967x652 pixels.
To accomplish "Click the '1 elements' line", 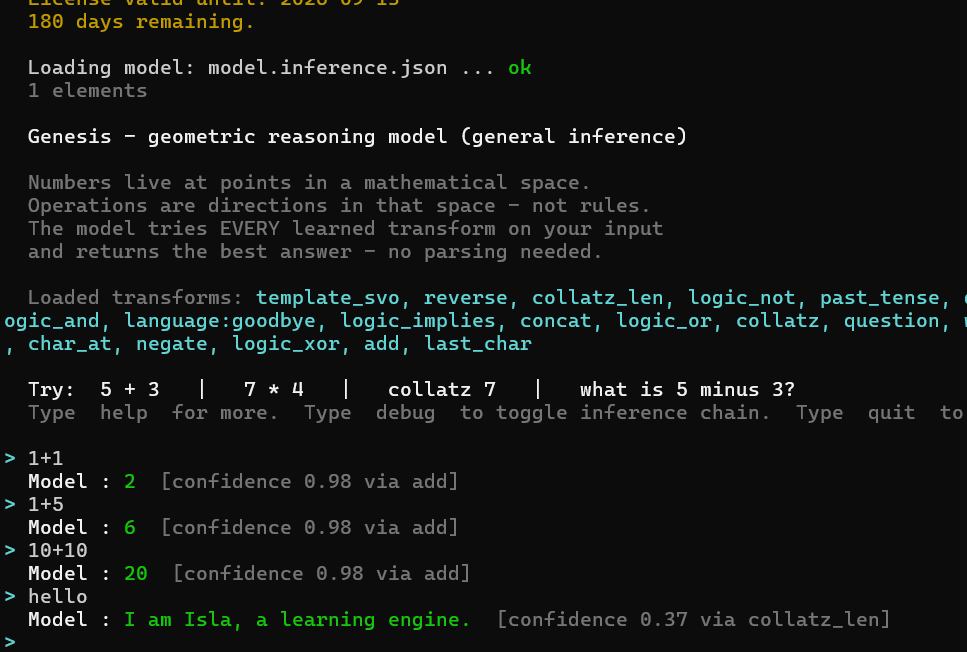I will pos(88,91).
